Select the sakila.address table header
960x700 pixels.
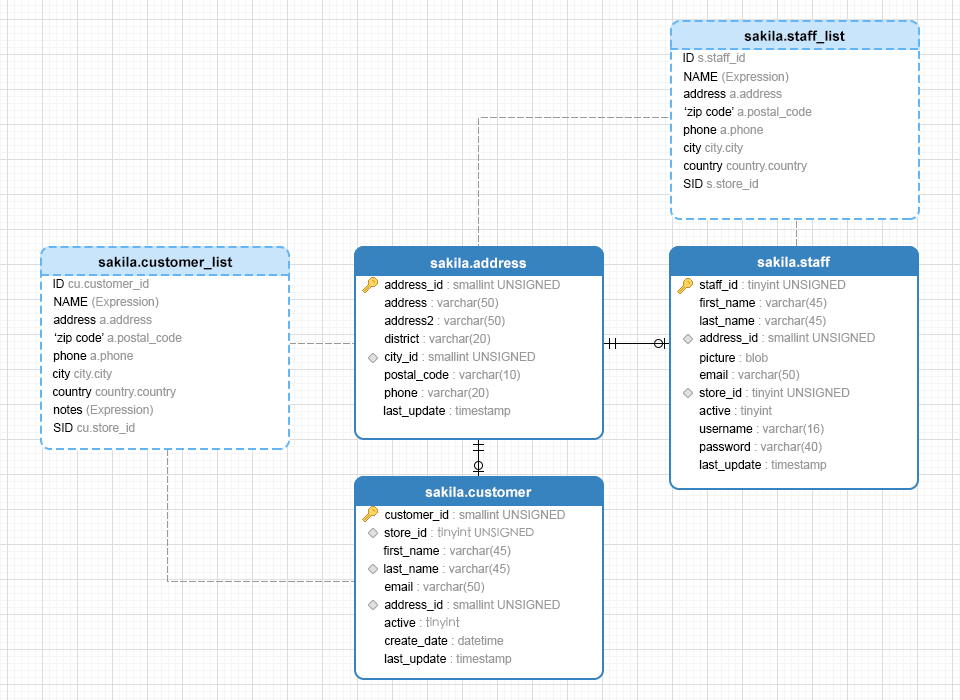click(x=479, y=262)
